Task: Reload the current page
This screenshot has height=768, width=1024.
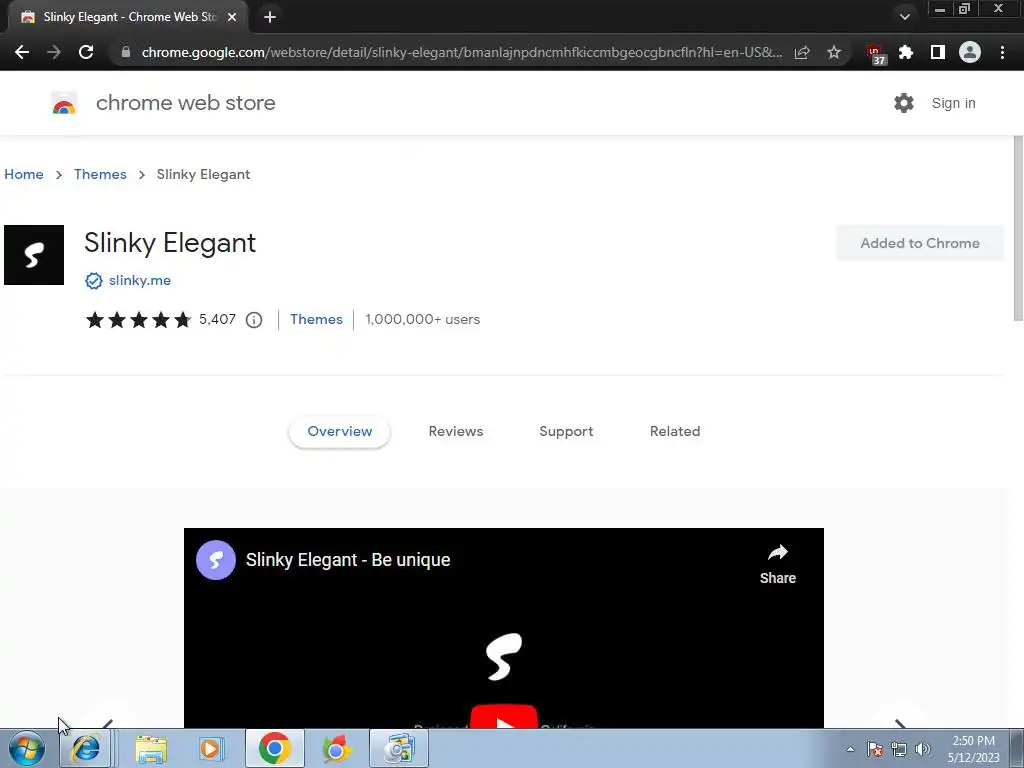Action: click(x=86, y=52)
